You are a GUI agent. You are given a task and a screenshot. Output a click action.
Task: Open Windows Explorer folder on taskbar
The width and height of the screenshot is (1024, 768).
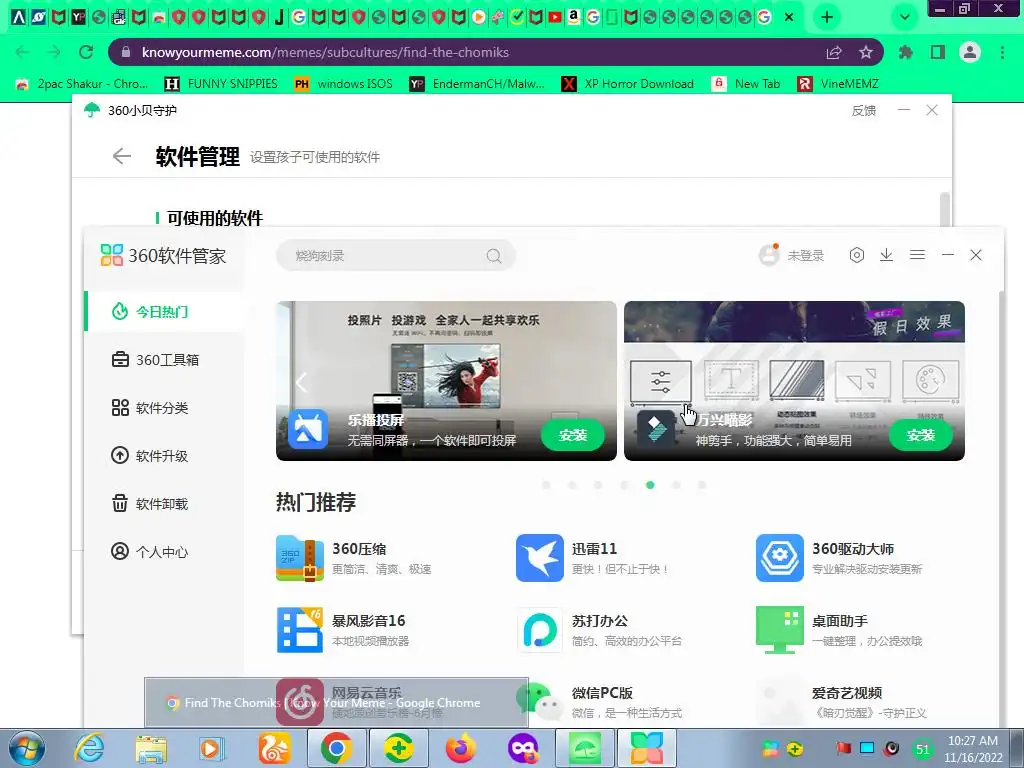(x=151, y=748)
